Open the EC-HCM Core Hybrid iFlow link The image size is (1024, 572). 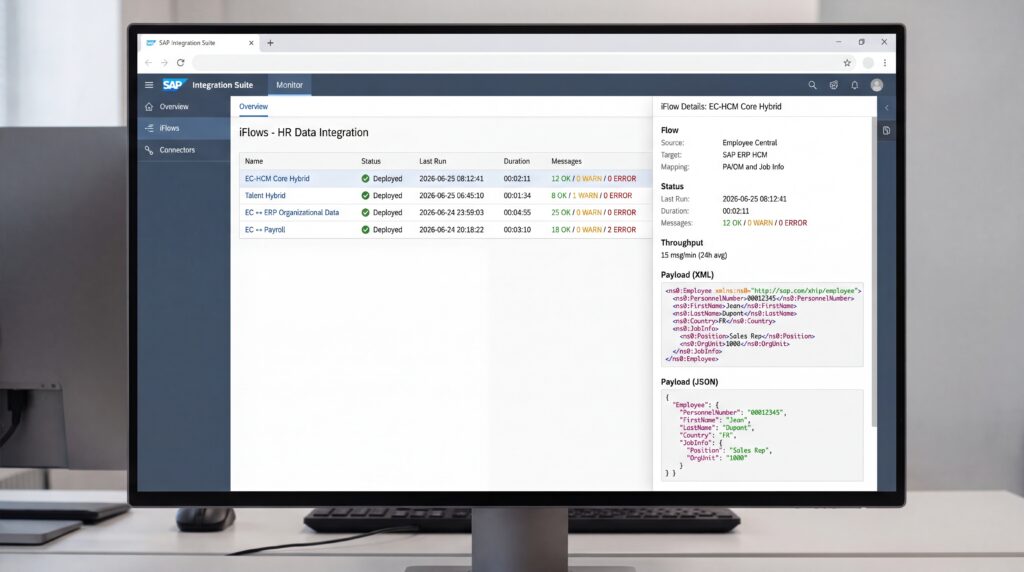click(277, 178)
